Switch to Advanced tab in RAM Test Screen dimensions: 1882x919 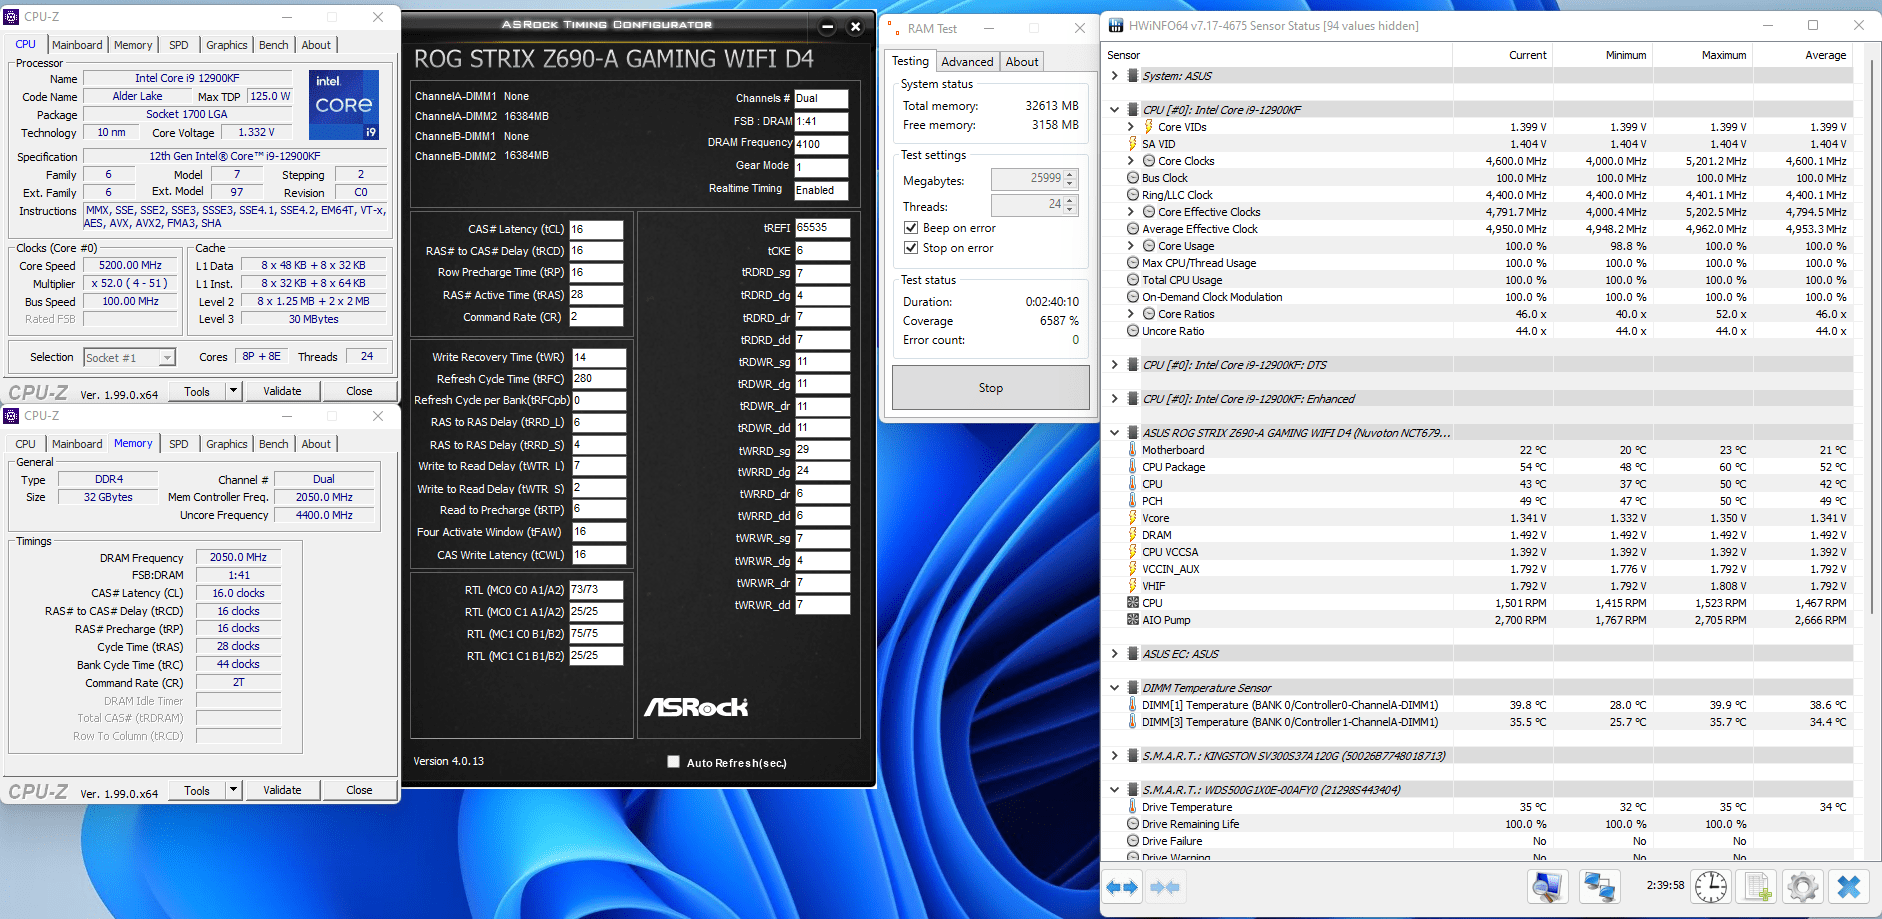coord(967,62)
